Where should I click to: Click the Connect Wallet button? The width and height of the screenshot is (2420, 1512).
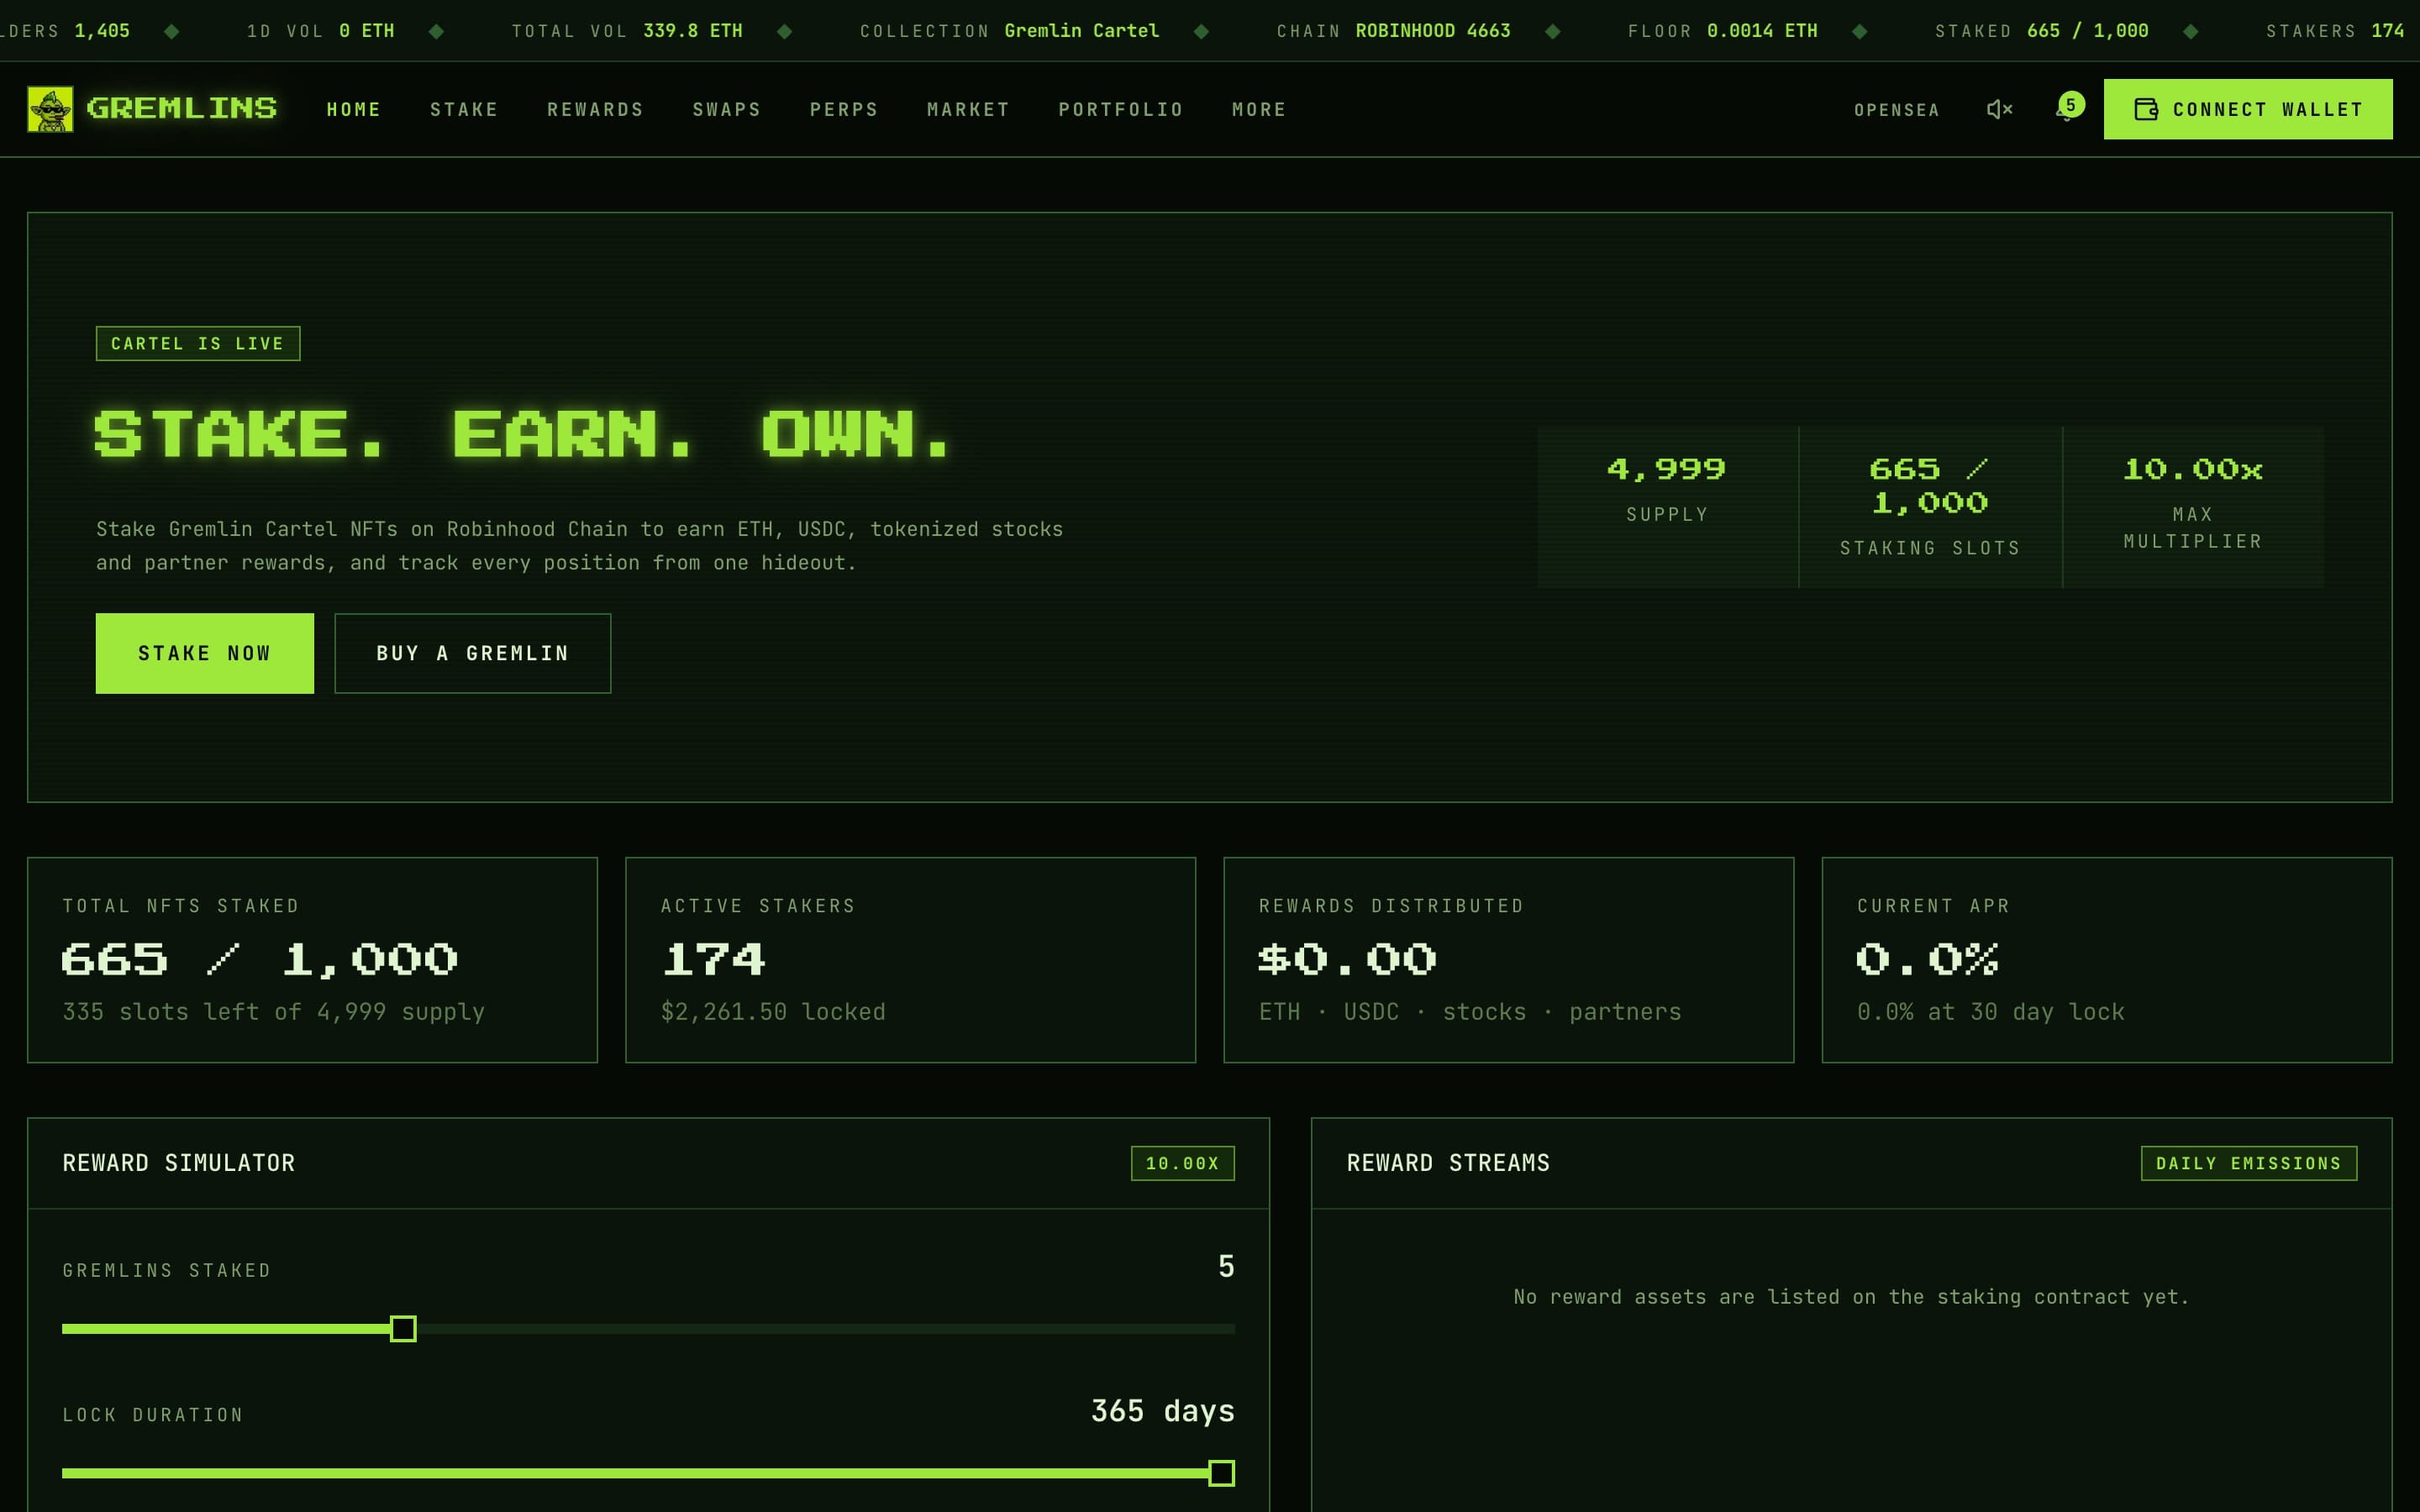[x=2248, y=109]
